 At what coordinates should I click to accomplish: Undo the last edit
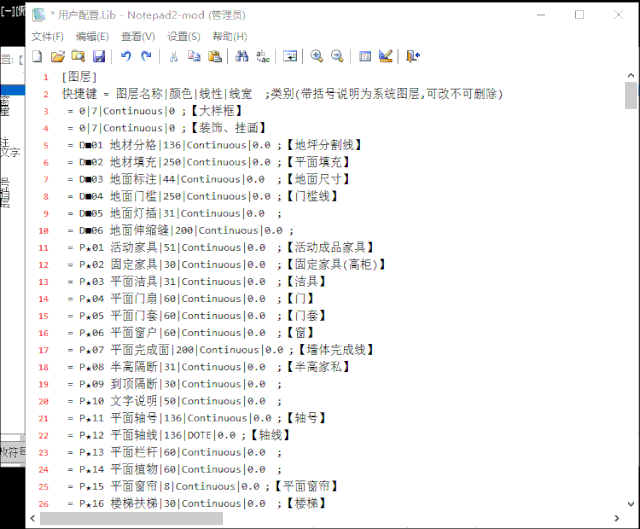(126, 56)
